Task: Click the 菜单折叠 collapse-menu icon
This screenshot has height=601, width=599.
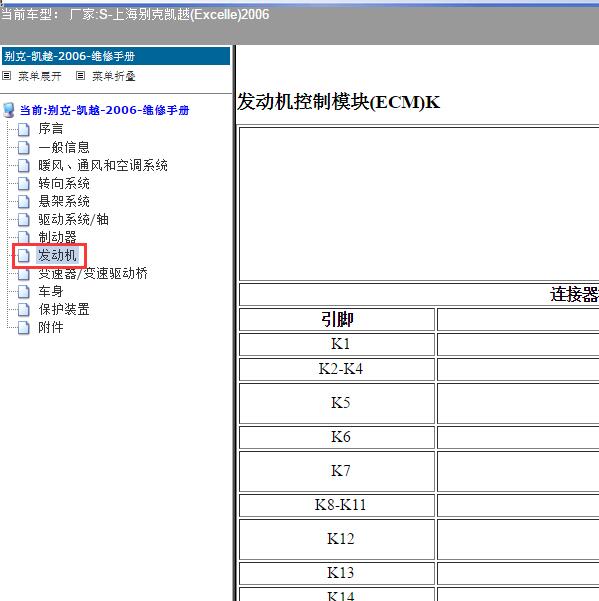Action: 80,76
